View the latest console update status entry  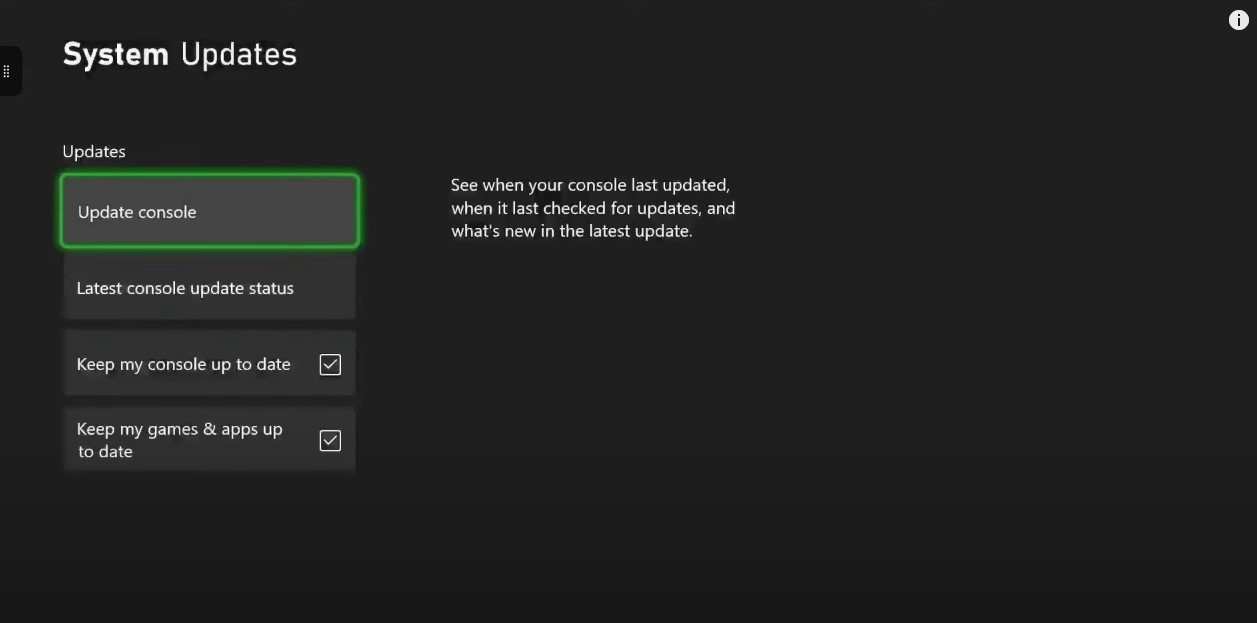tap(208, 288)
